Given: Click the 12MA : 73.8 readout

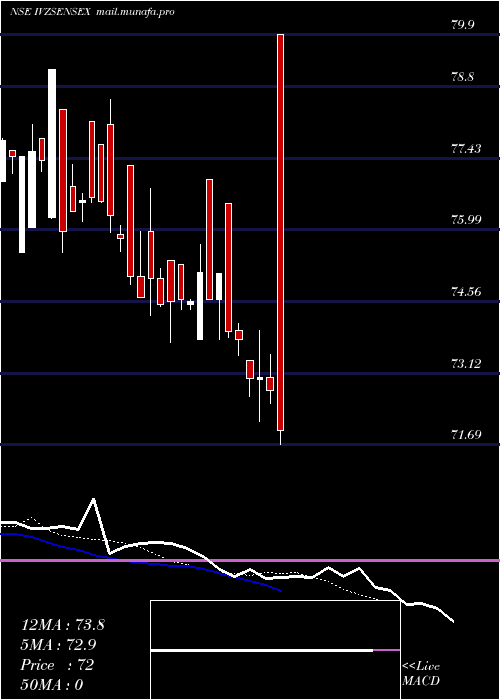Looking at the screenshot, I should 62,625.
